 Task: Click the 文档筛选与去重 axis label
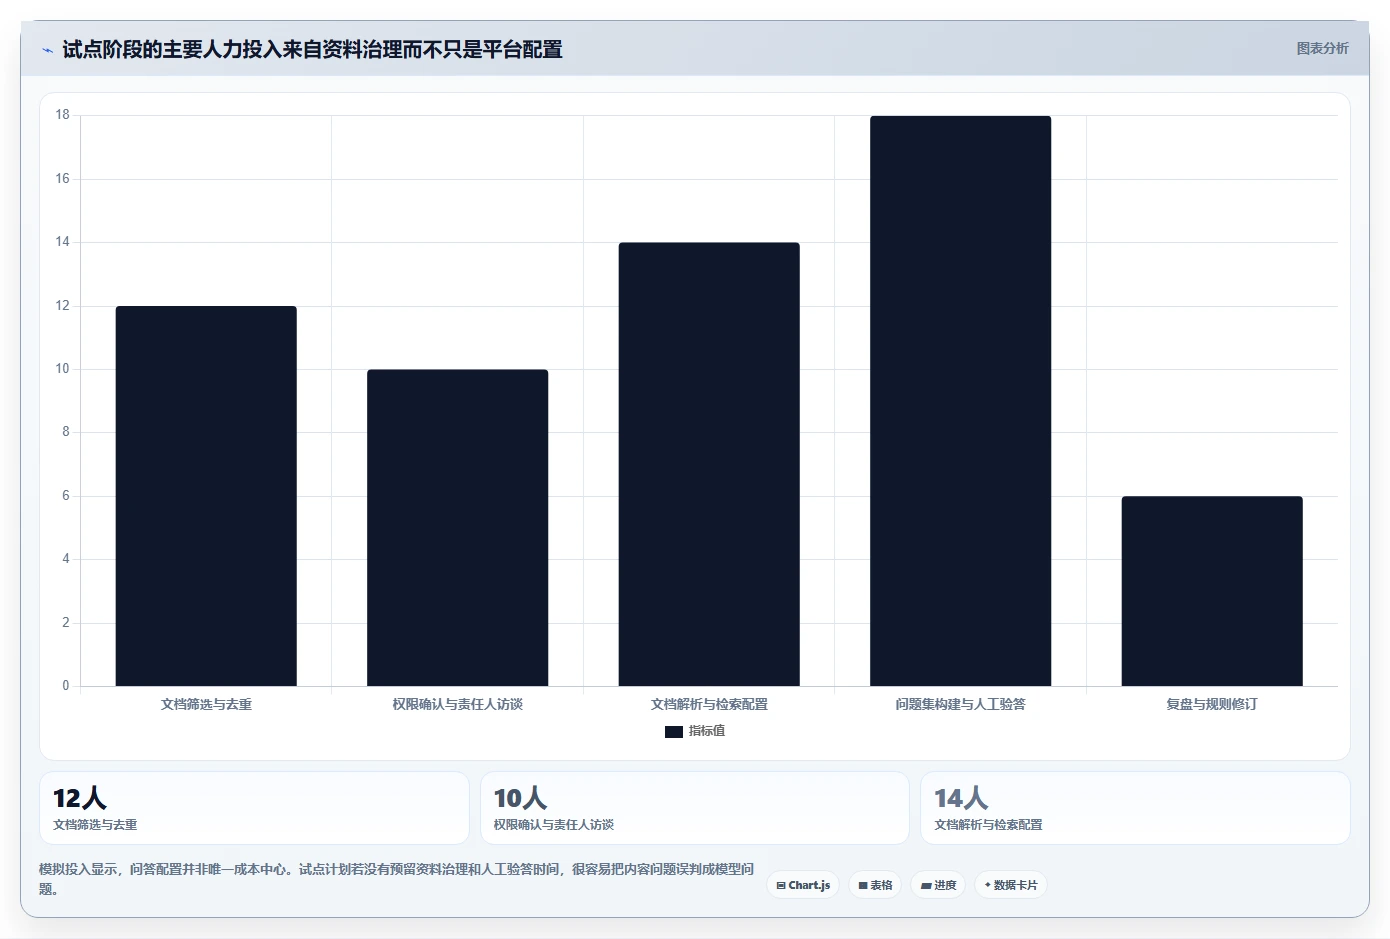[x=206, y=704]
